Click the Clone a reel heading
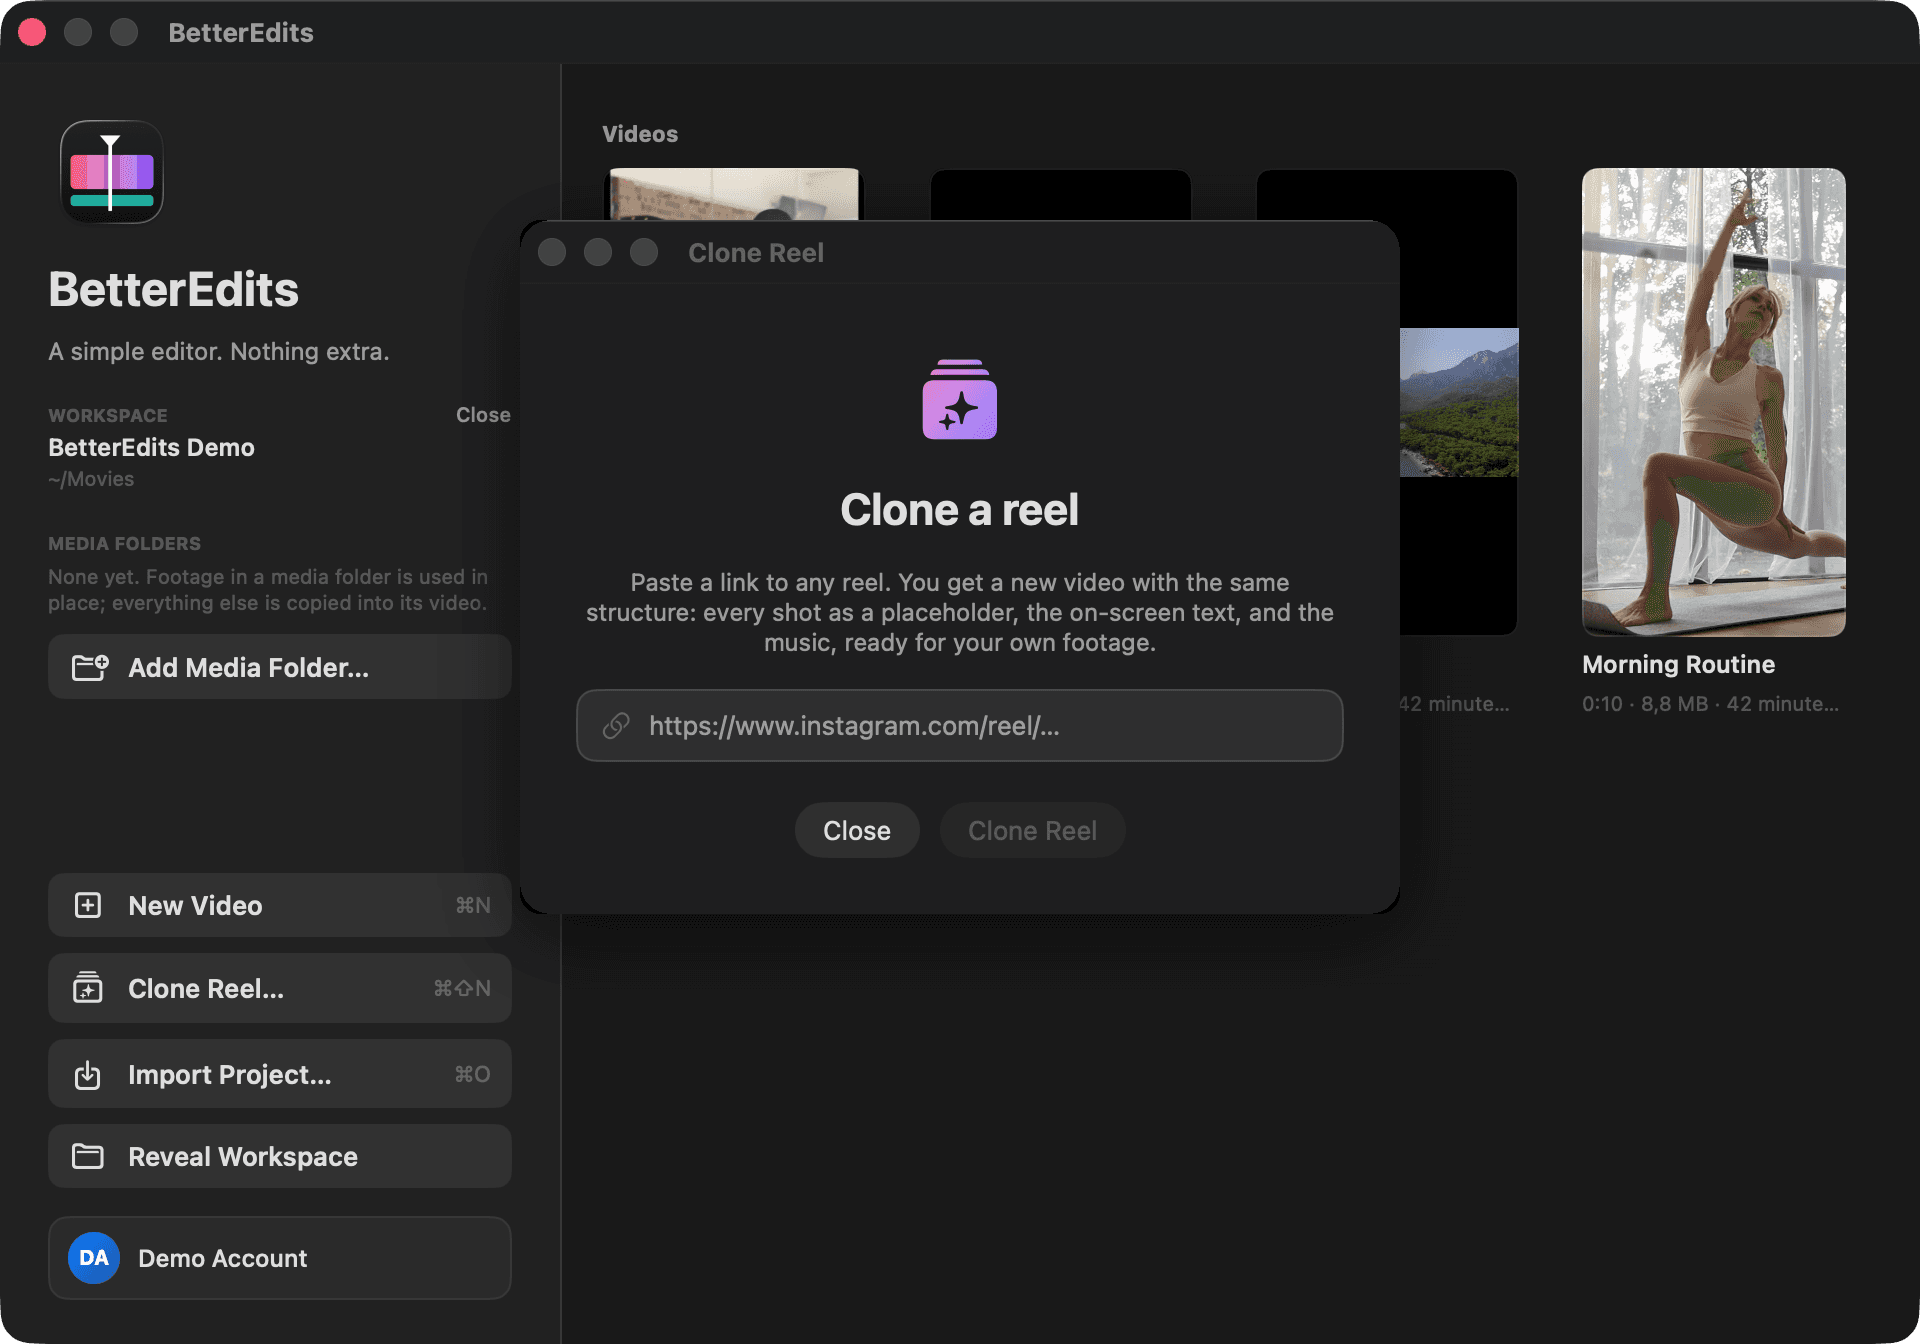This screenshot has width=1920, height=1344. pos(959,510)
